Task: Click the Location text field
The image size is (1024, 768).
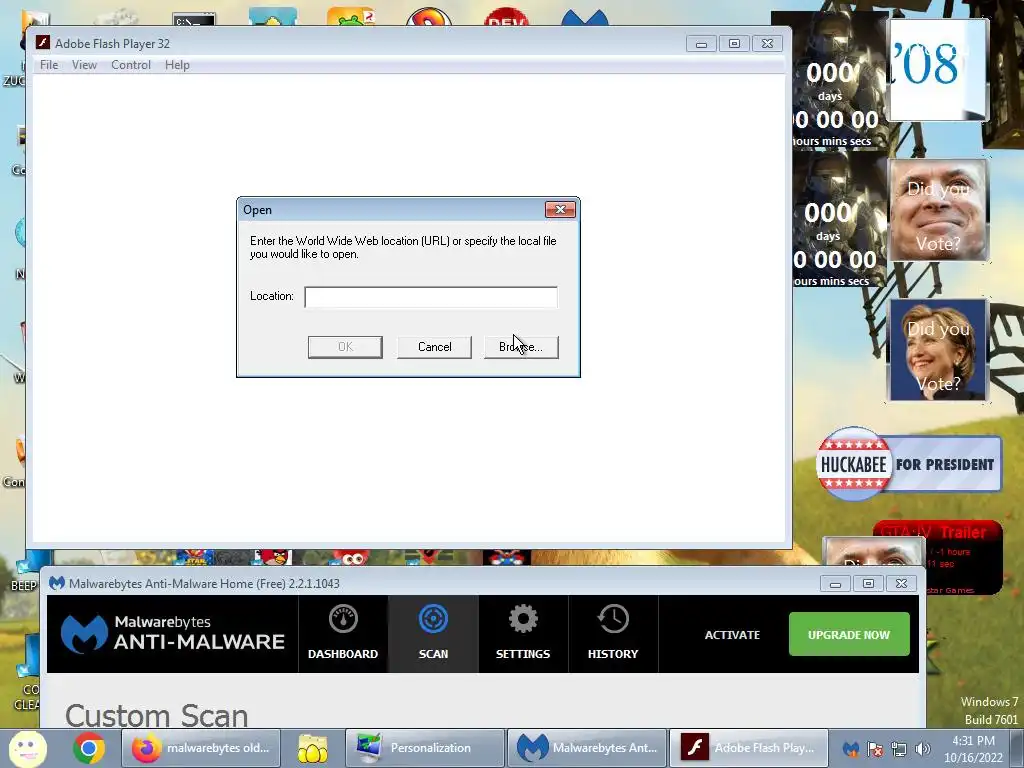Action: click(x=431, y=296)
